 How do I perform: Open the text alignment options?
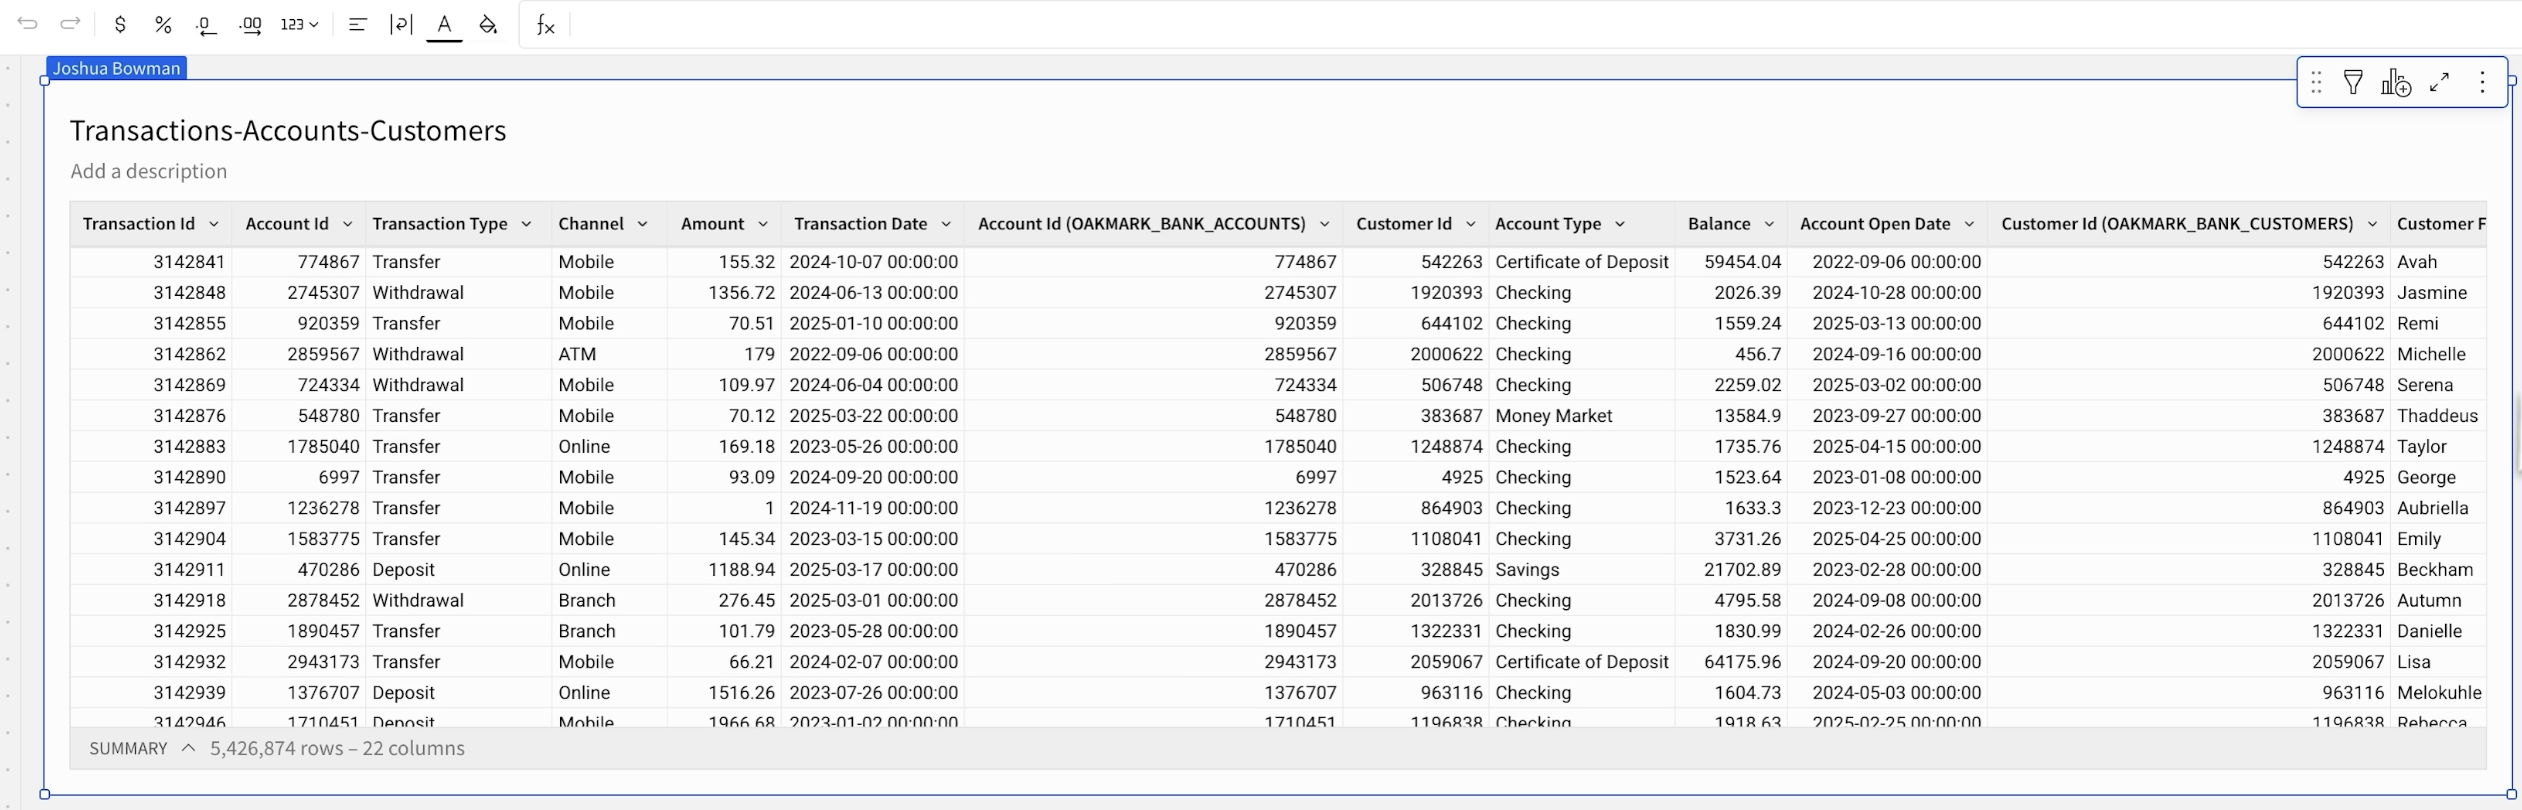coord(357,25)
